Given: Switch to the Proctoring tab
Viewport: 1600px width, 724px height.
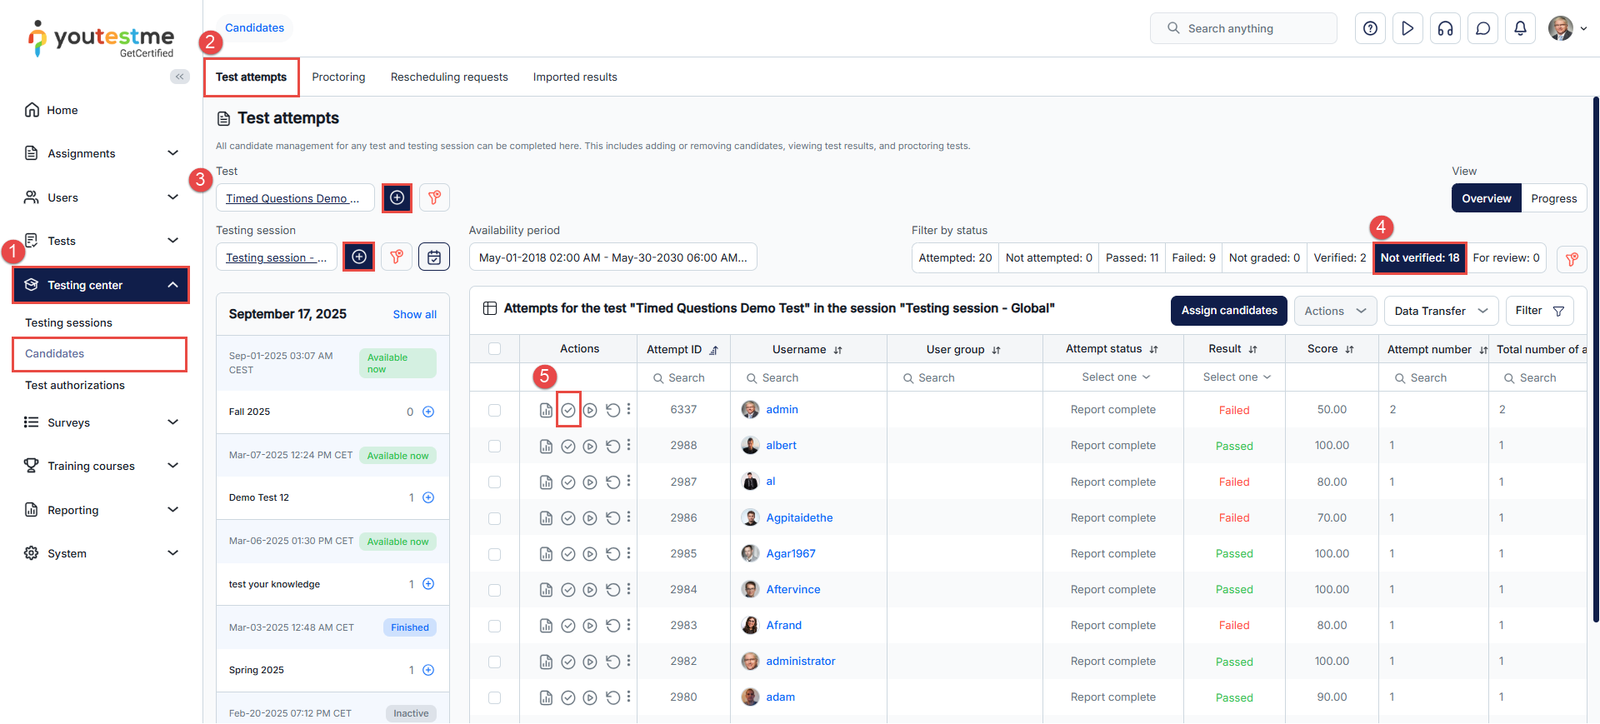Looking at the screenshot, I should click(338, 77).
